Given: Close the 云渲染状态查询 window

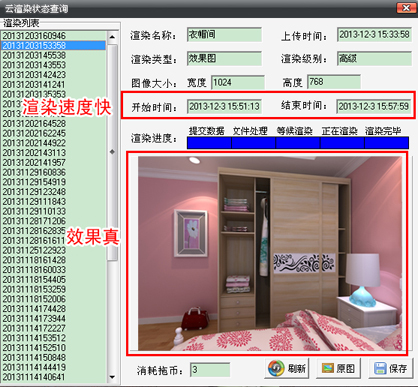Looking at the screenshot, I should [406, 8].
